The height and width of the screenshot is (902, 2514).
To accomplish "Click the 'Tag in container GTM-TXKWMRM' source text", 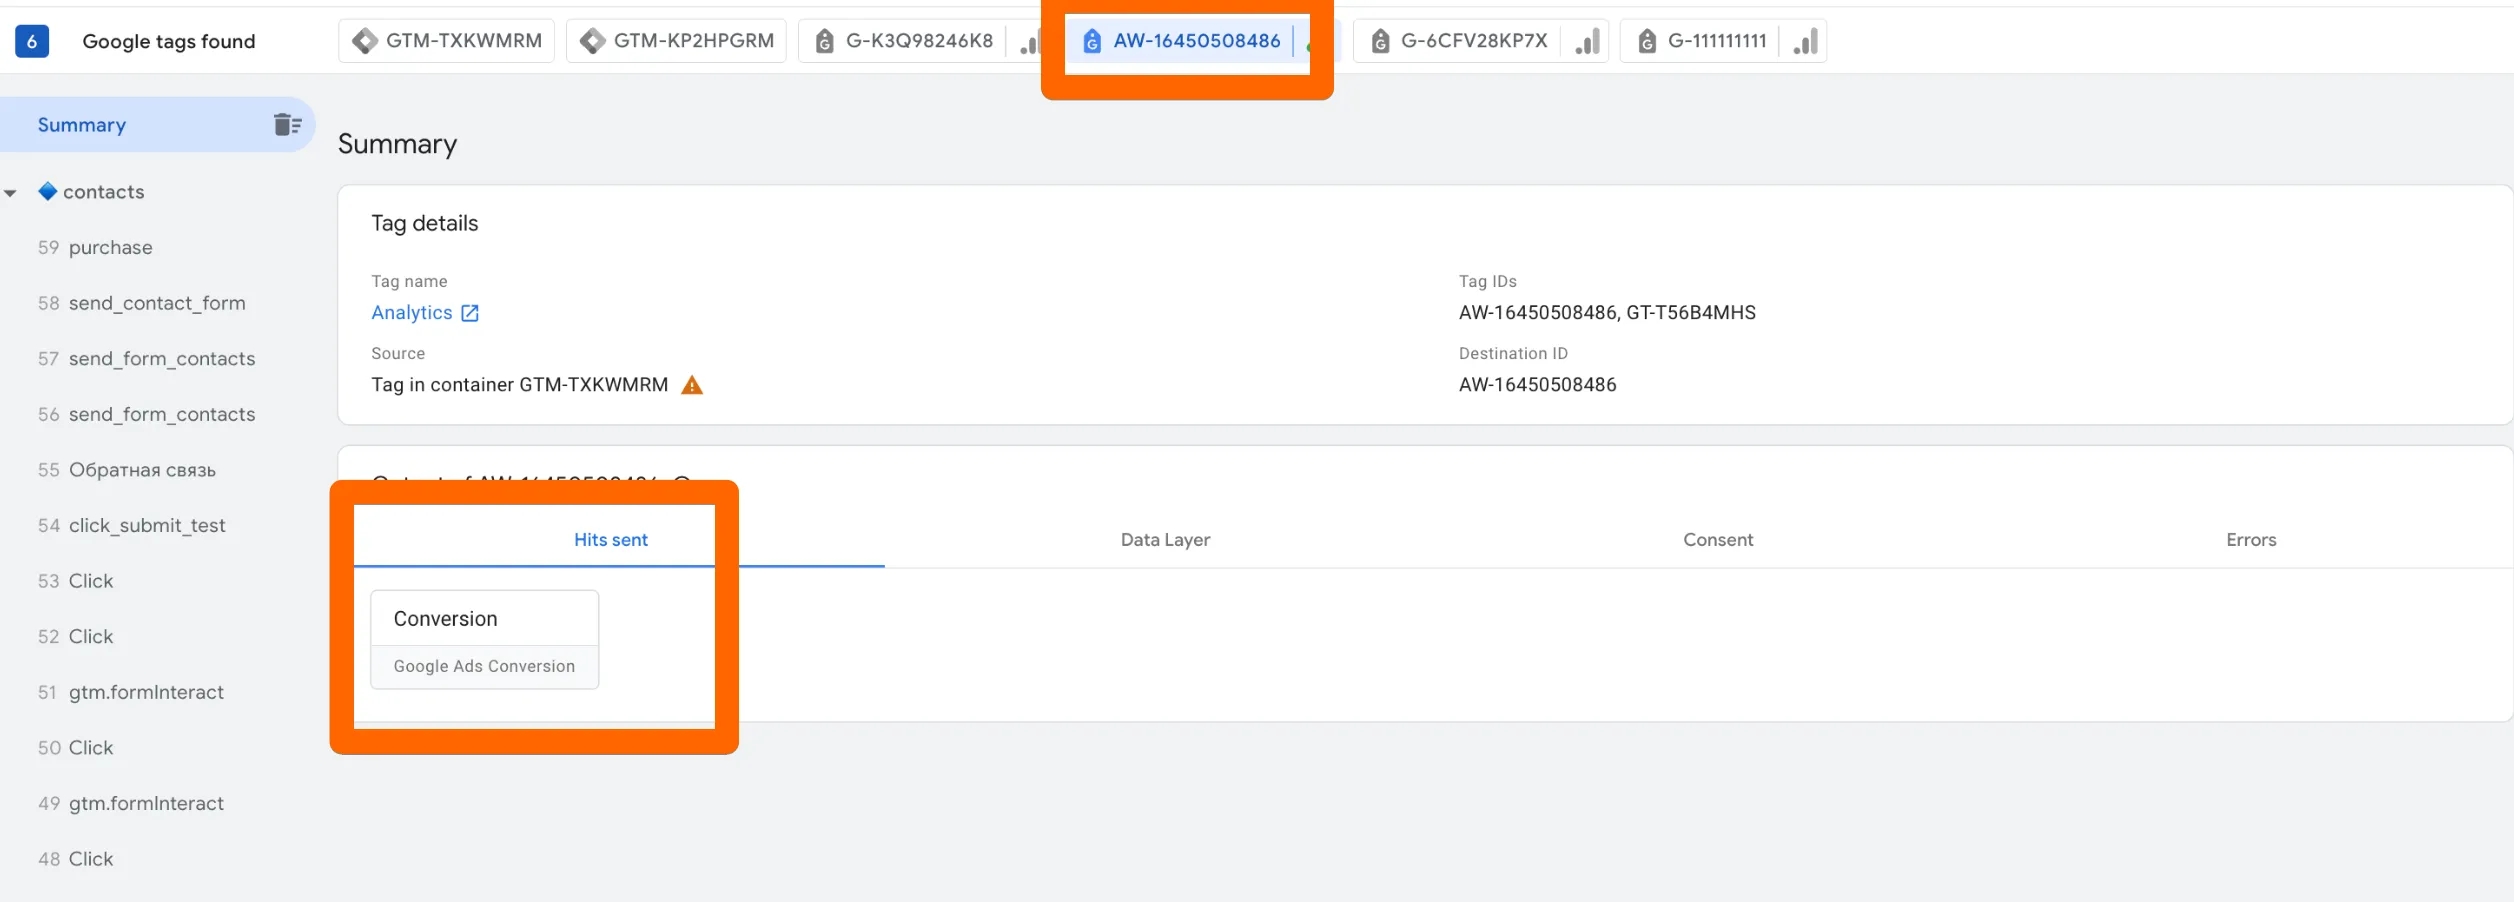I will click(x=520, y=385).
